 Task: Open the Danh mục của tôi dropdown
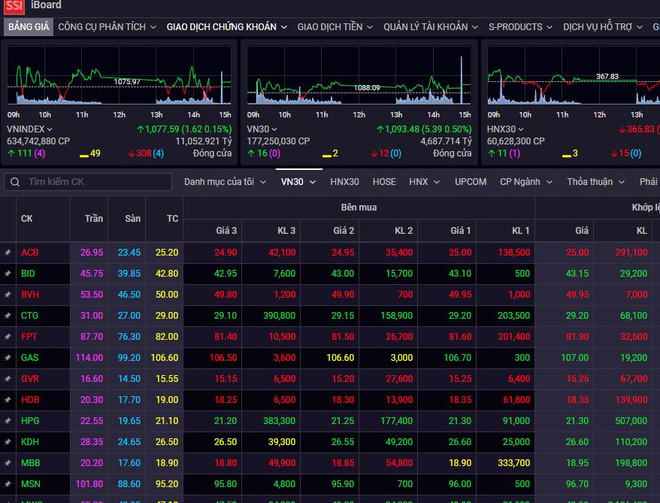pyautogui.click(x=226, y=182)
